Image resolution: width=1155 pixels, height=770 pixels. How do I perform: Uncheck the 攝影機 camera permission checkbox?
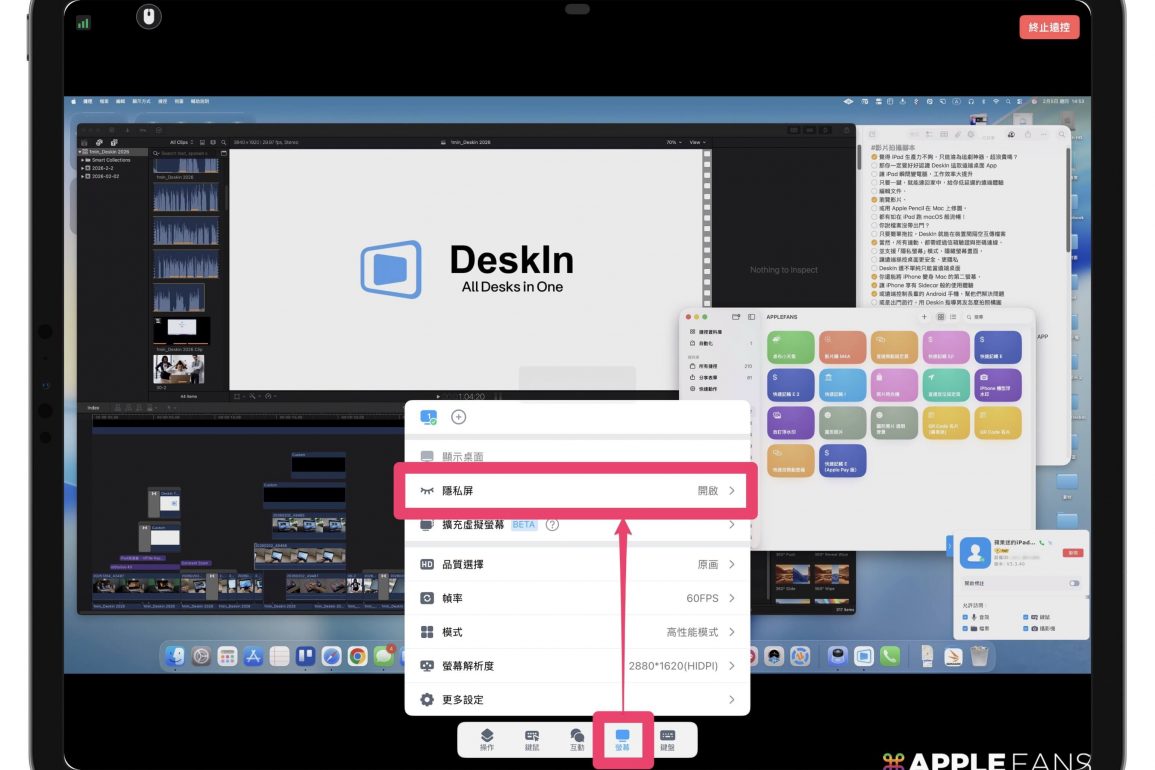click(1027, 629)
